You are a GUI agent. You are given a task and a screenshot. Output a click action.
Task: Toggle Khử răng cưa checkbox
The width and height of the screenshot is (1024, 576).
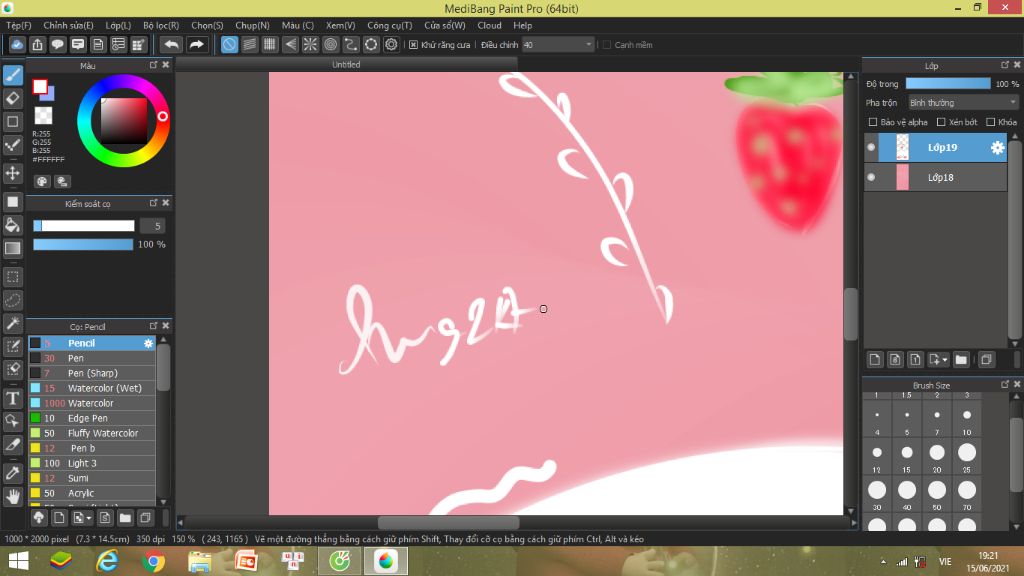[413, 45]
